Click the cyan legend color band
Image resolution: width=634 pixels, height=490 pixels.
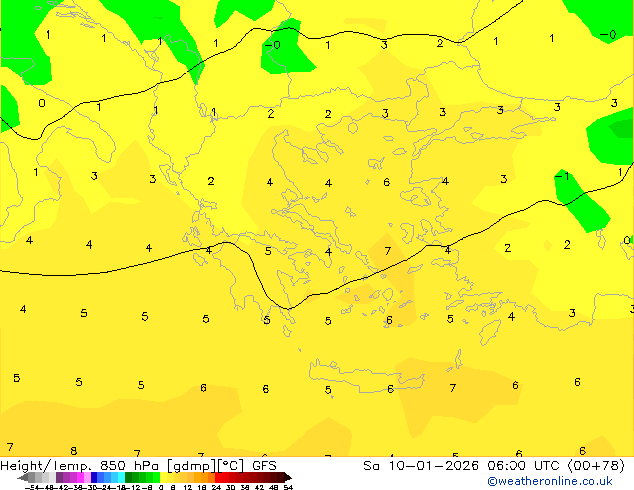click(121, 477)
